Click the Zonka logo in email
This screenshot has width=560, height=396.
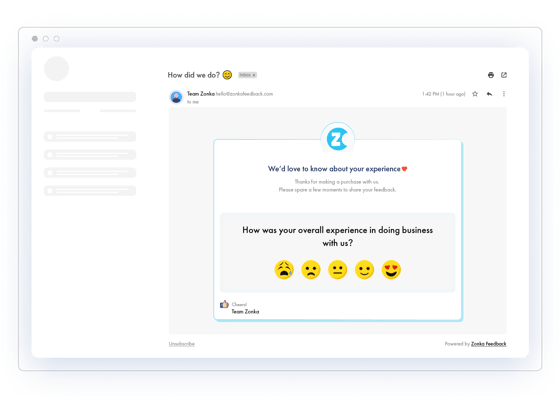[x=337, y=139]
